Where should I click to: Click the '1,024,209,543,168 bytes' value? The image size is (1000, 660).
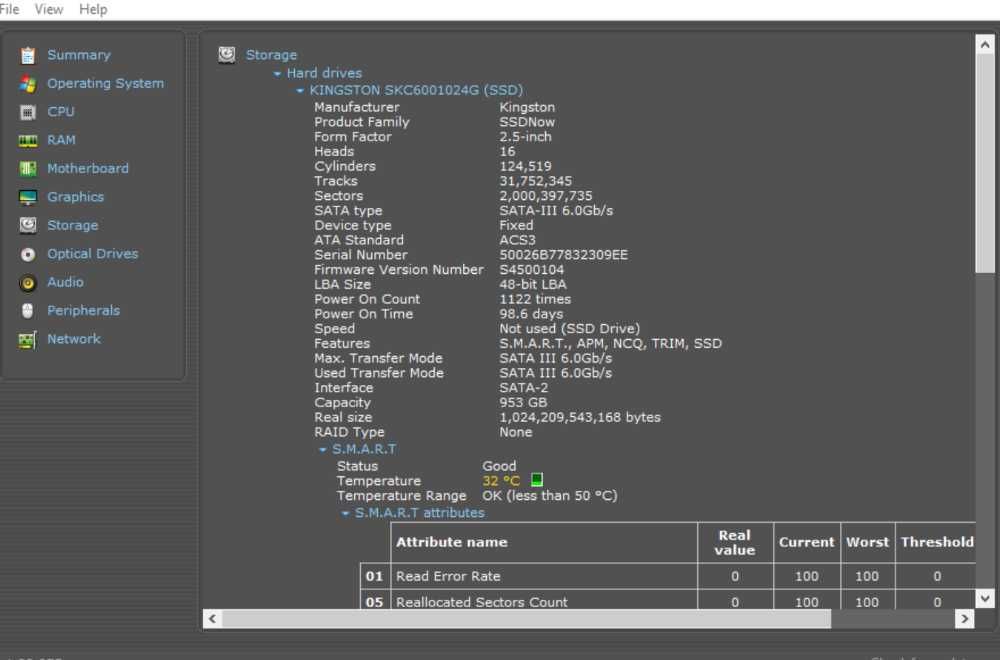(x=580, y=418)
